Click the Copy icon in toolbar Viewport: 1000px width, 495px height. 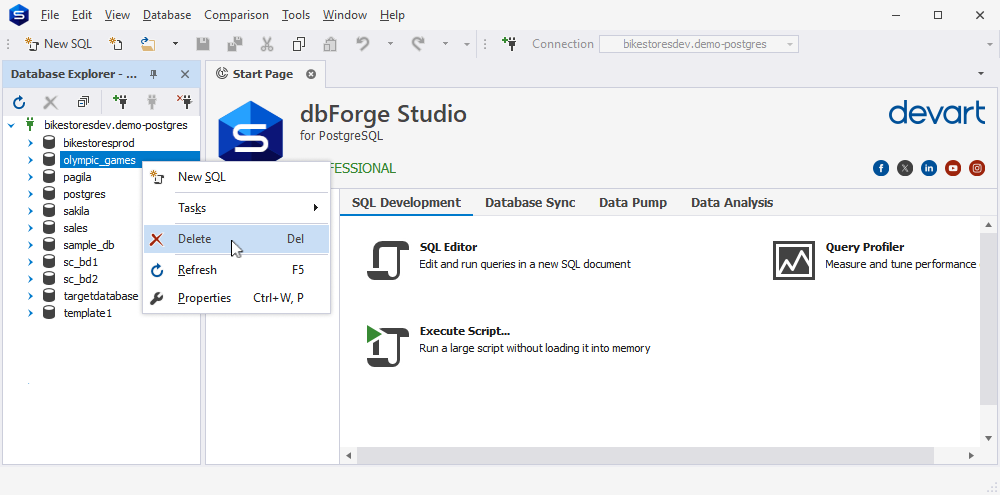[x=298, y=44]
